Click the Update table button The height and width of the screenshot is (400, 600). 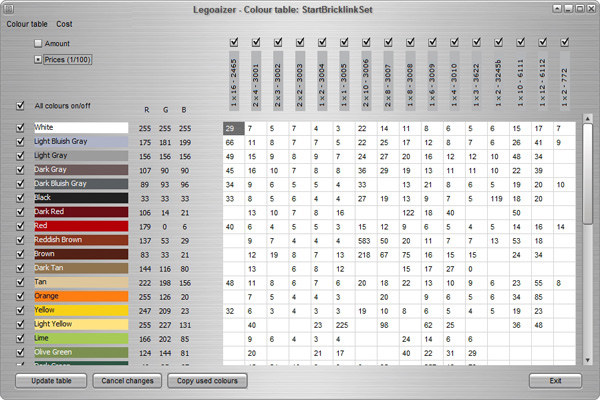(51, 381)
